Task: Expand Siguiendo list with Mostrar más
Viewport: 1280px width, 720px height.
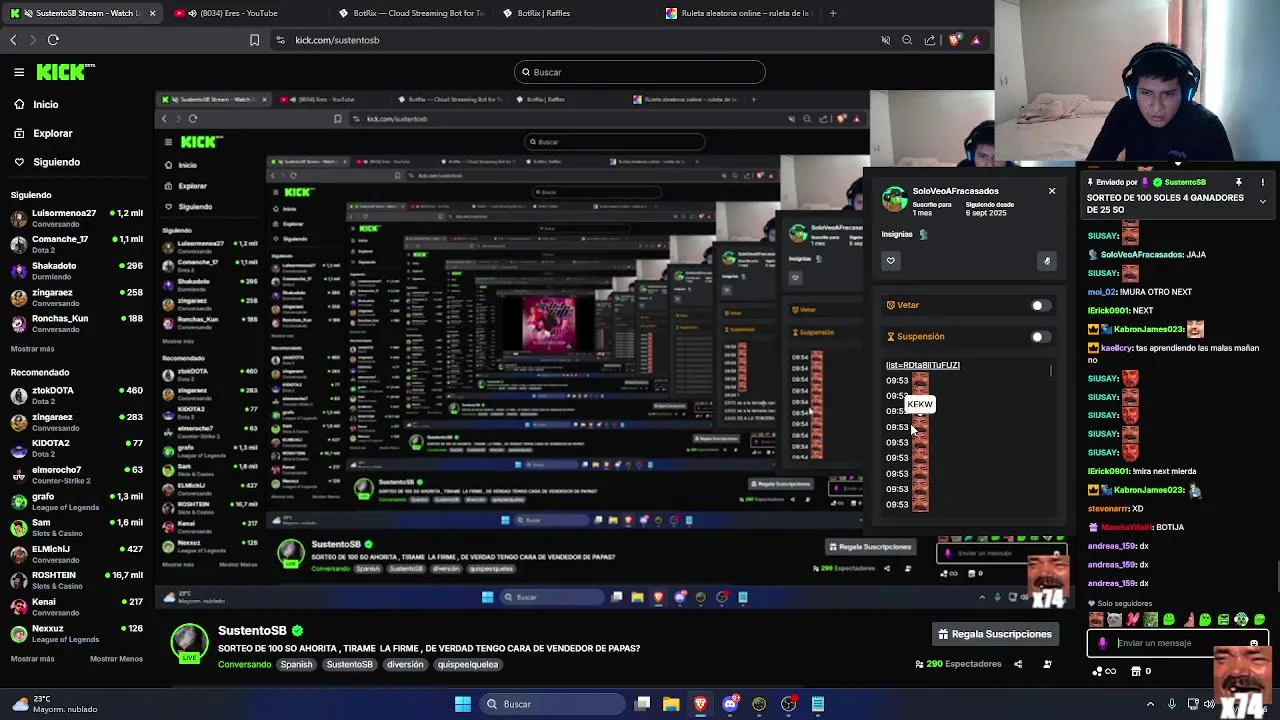Action: (32, 349)
